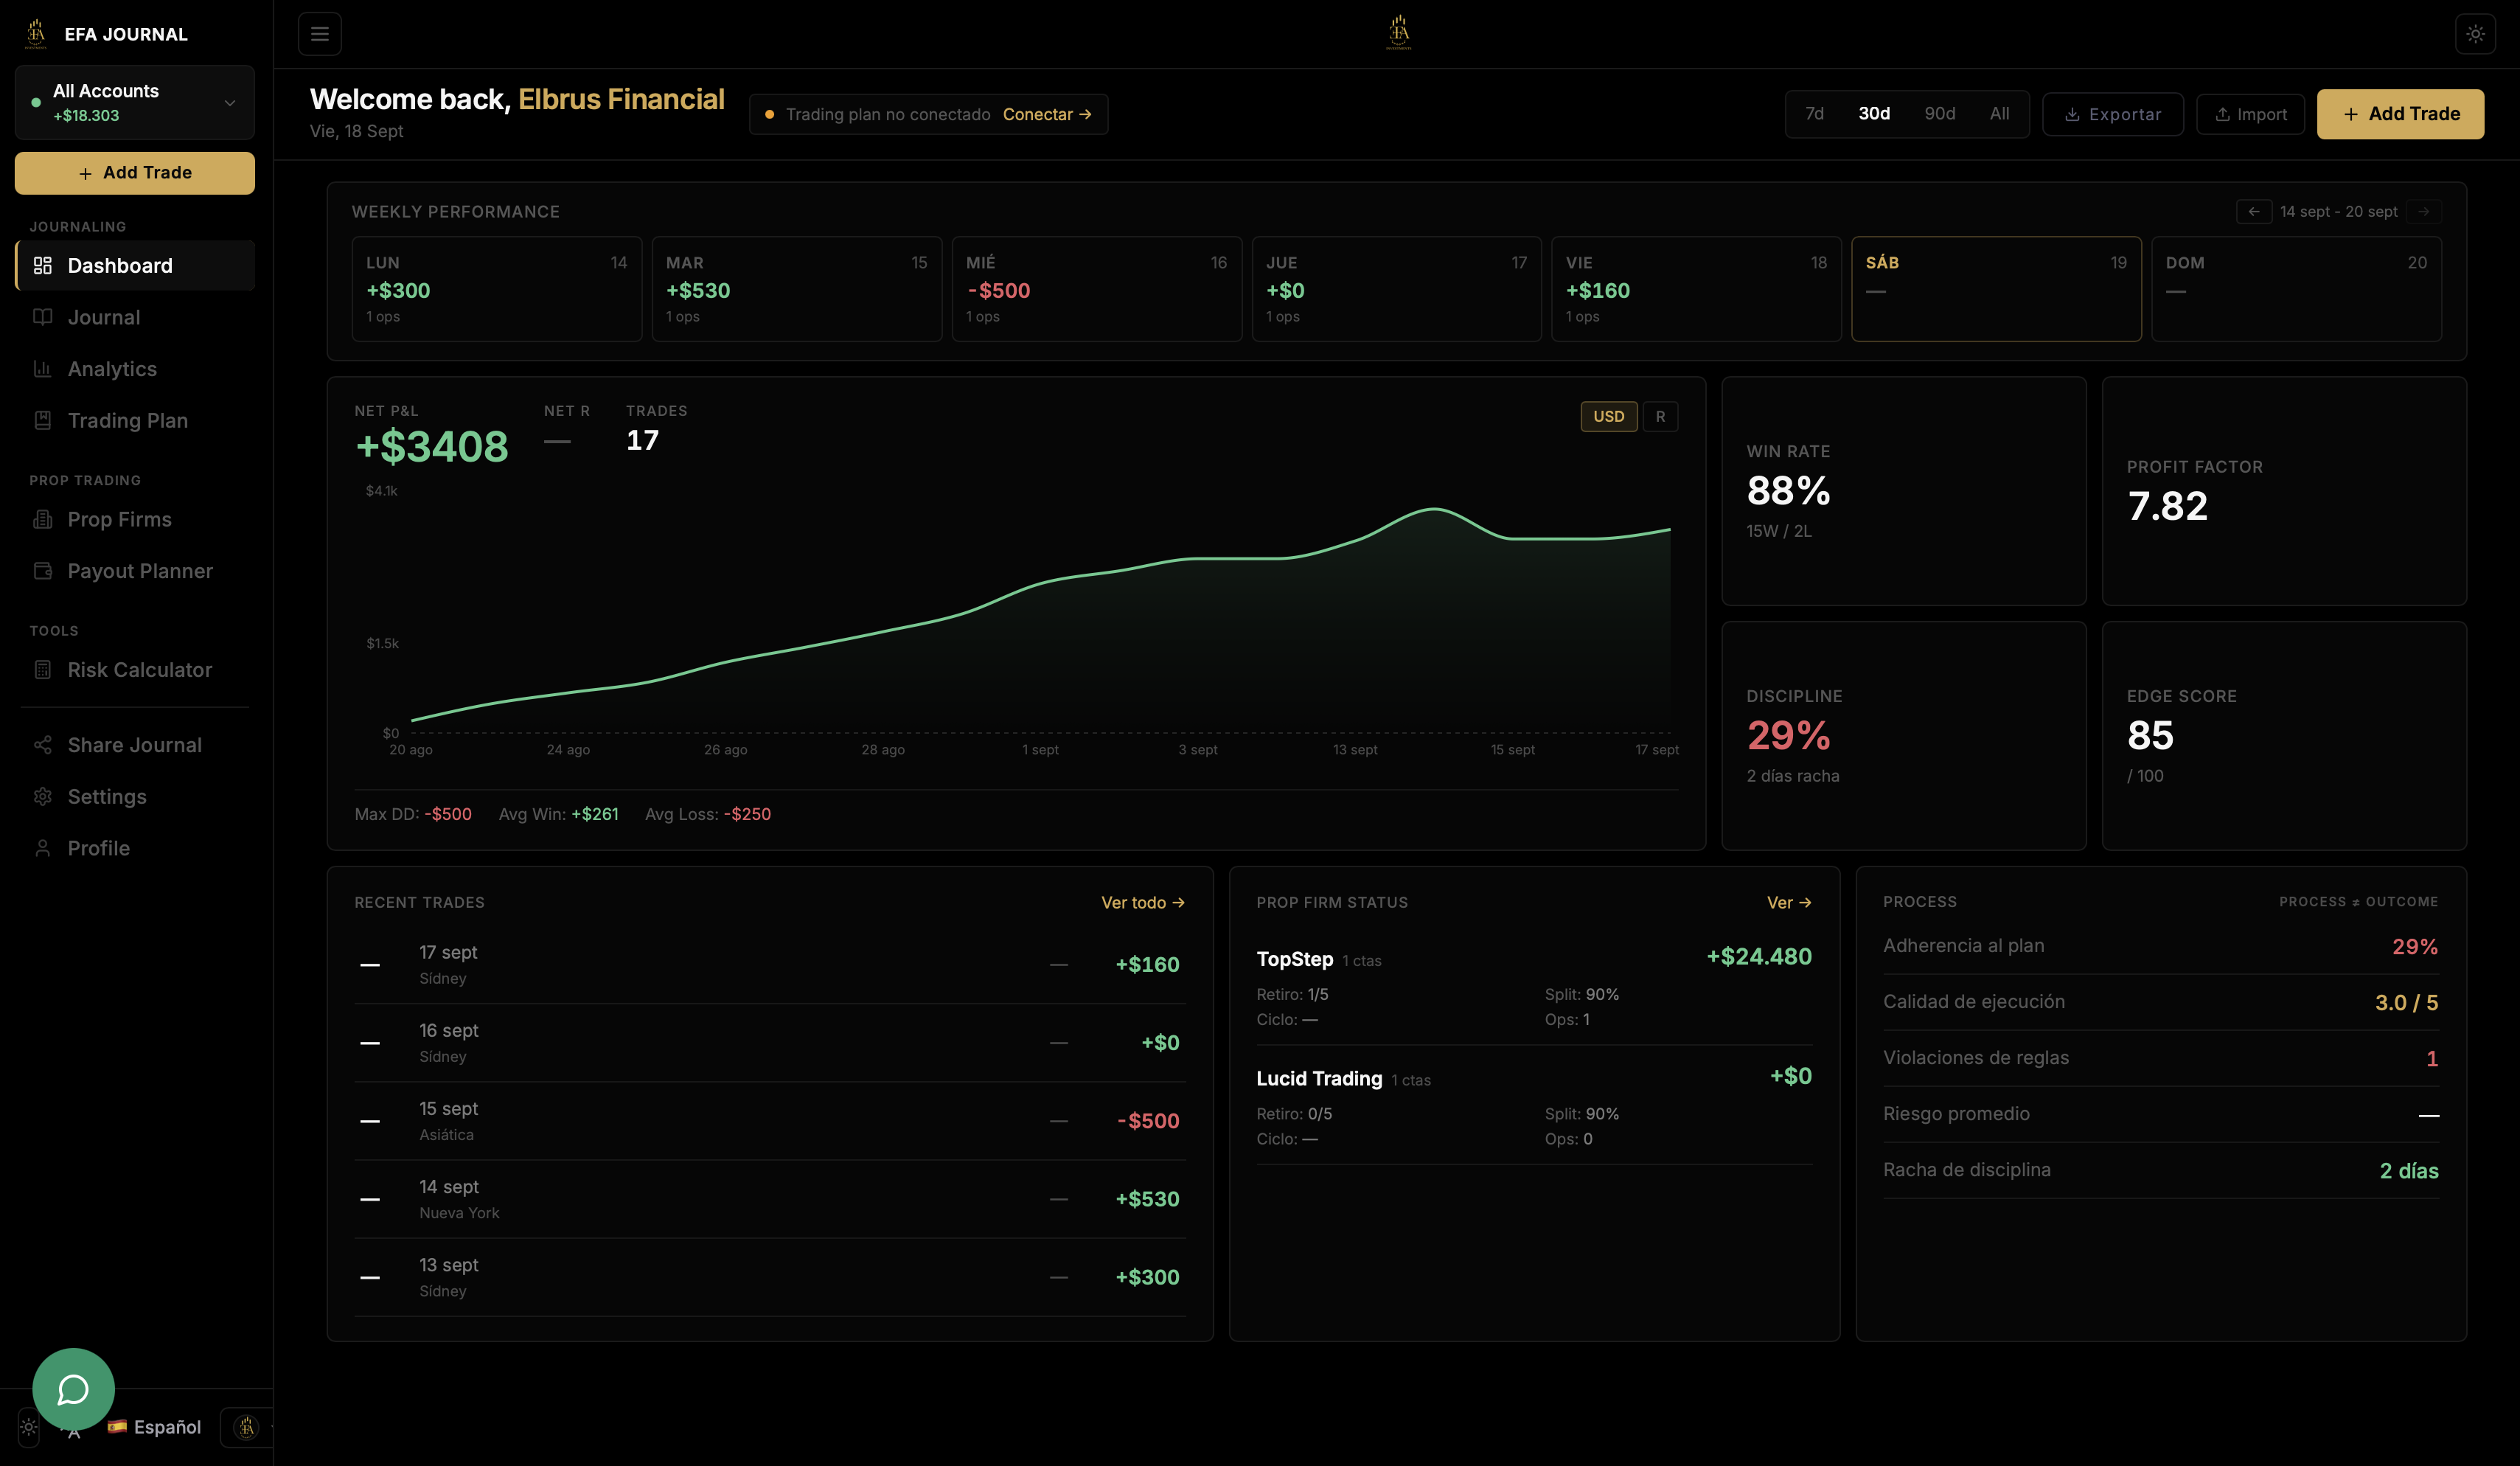Select the JUE 17 day card
Screen dimensions: 2520x1466
(1397, 289)
